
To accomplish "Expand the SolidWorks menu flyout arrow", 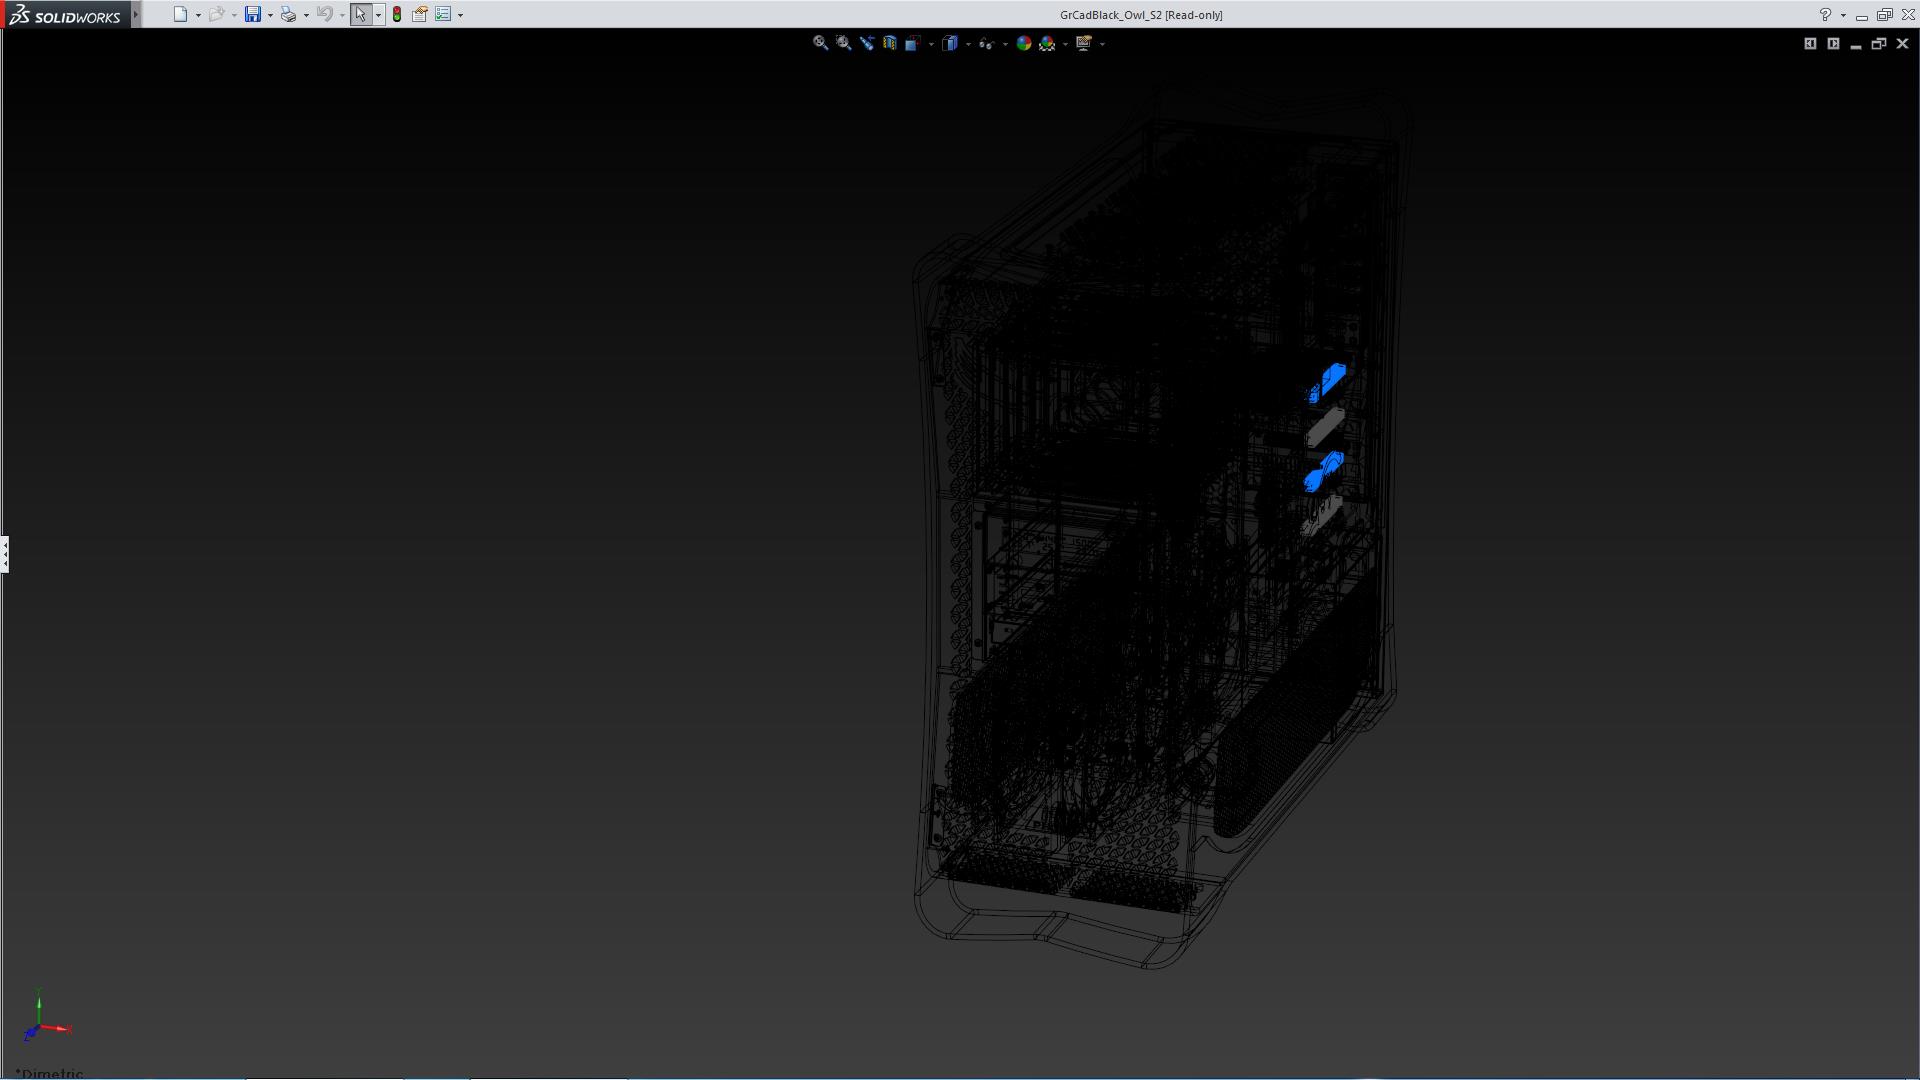I will click(136, 14).
